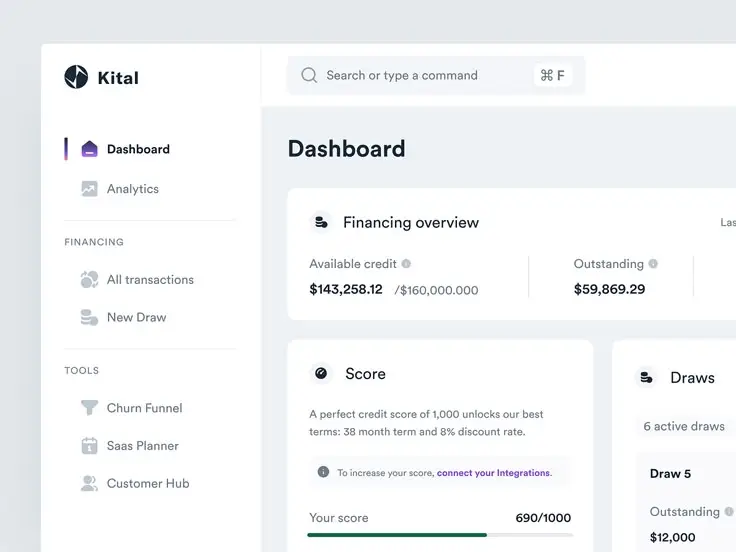Click the FINANCING section label
The width and height of the screenshot is (736, 552).
94,242
